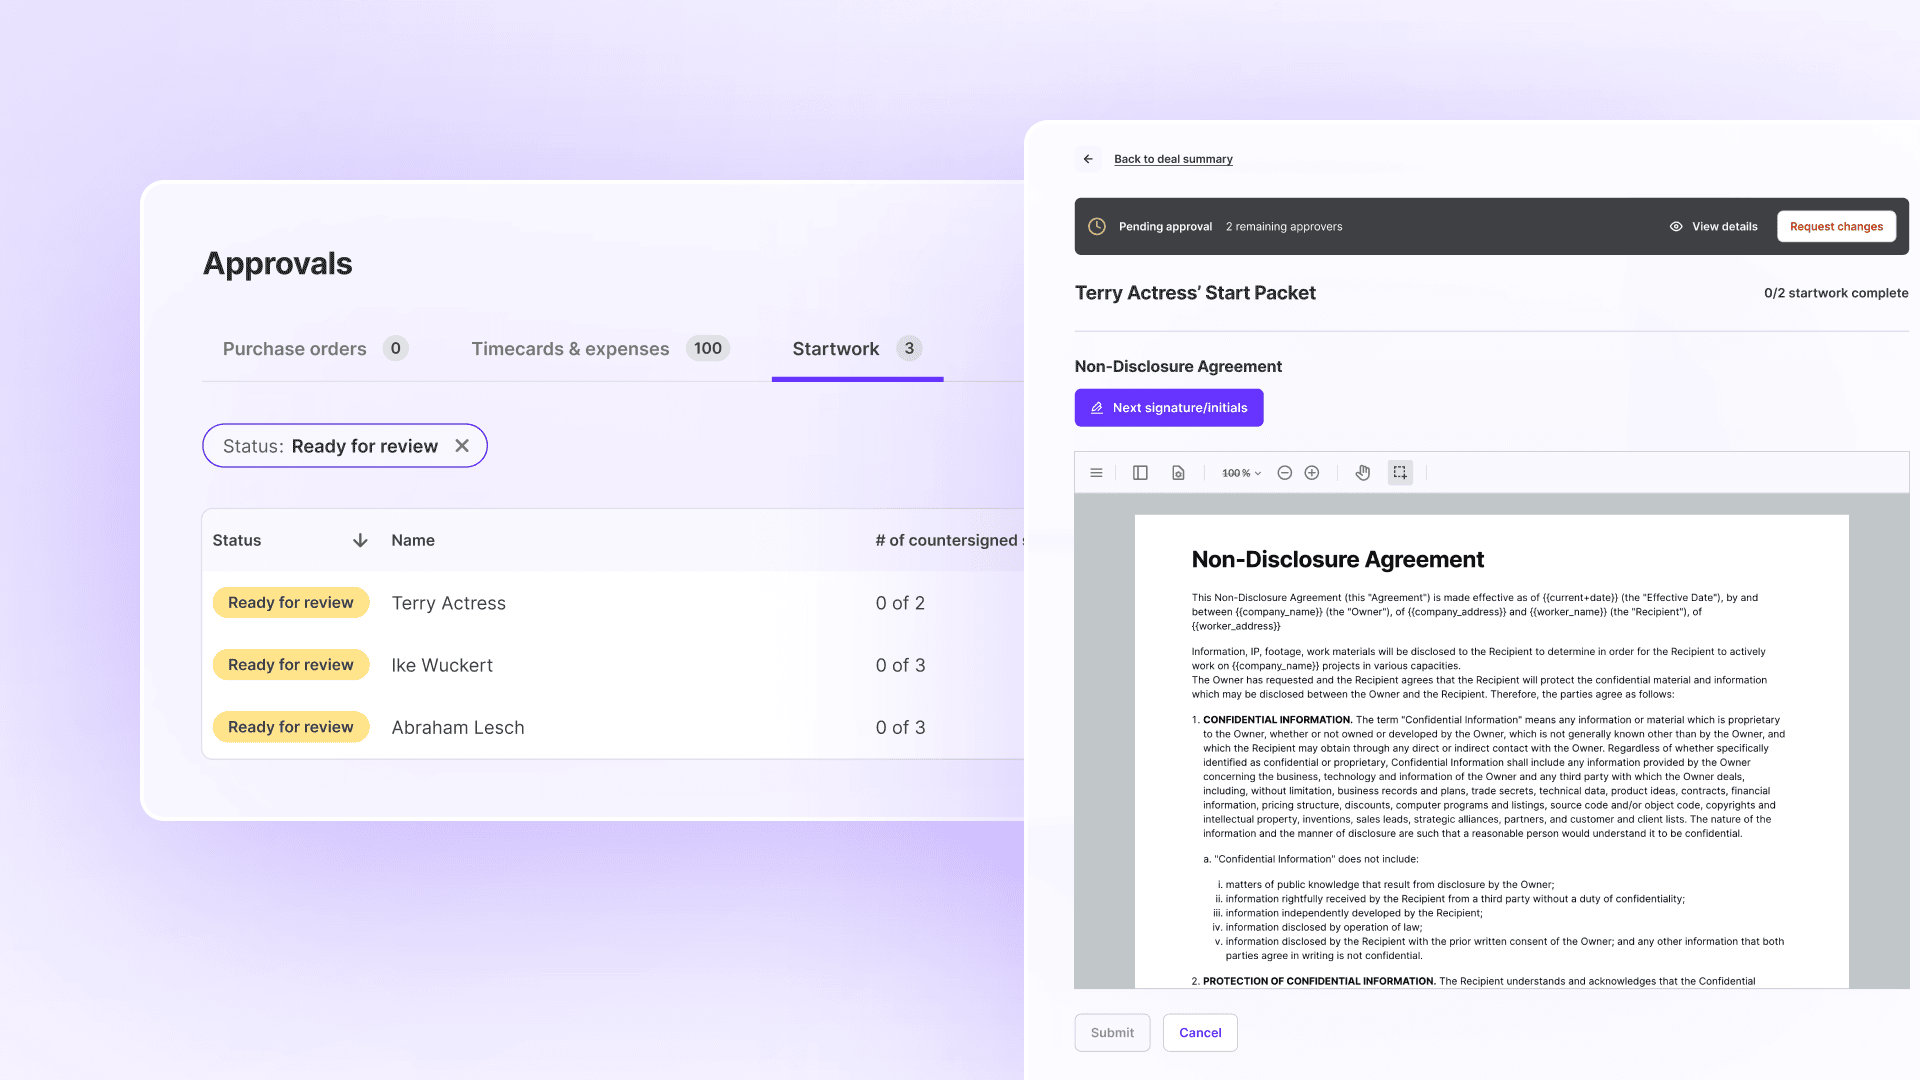Image resolution: width=1920 pixels, height=1080 pixels.
Task: Activate the marquee selection tool
Action: [1399, 473]
